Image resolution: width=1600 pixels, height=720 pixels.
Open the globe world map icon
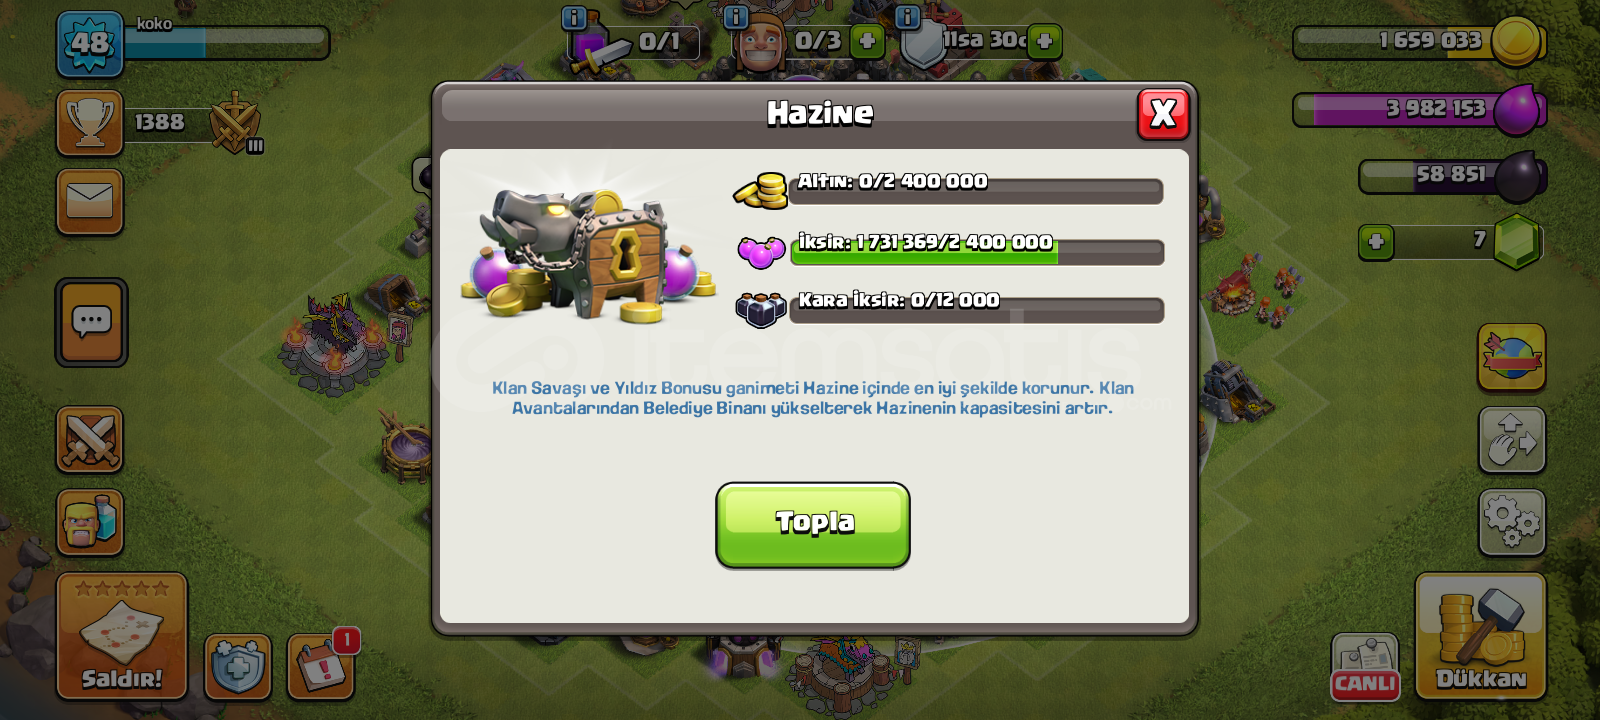tap(1512, 356)
